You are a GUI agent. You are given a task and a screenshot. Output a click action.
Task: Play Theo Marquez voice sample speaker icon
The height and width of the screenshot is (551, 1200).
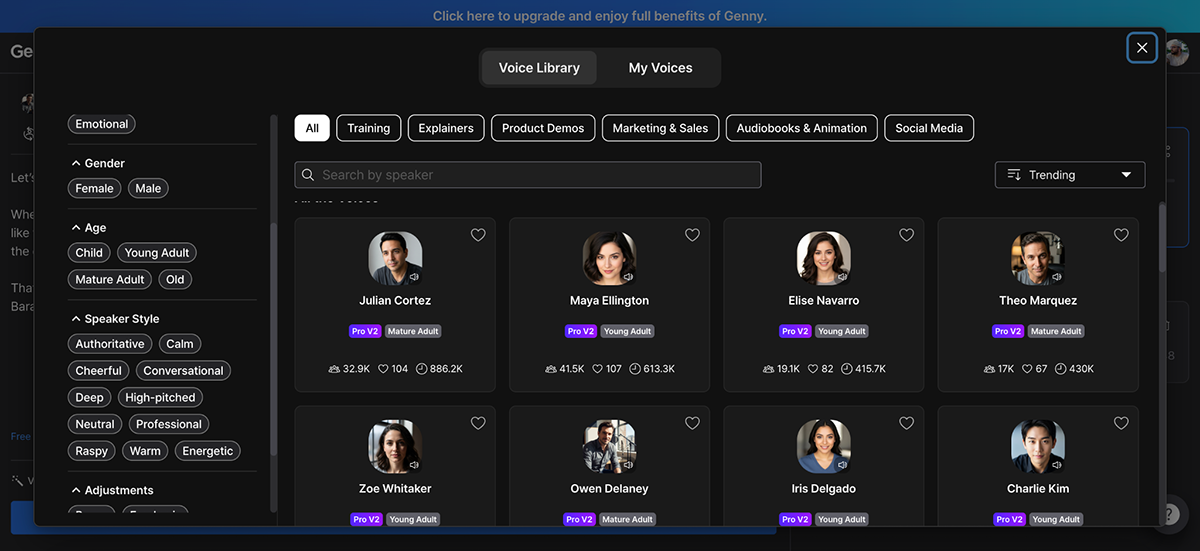pyautogui.click(x=1056, y=277)
